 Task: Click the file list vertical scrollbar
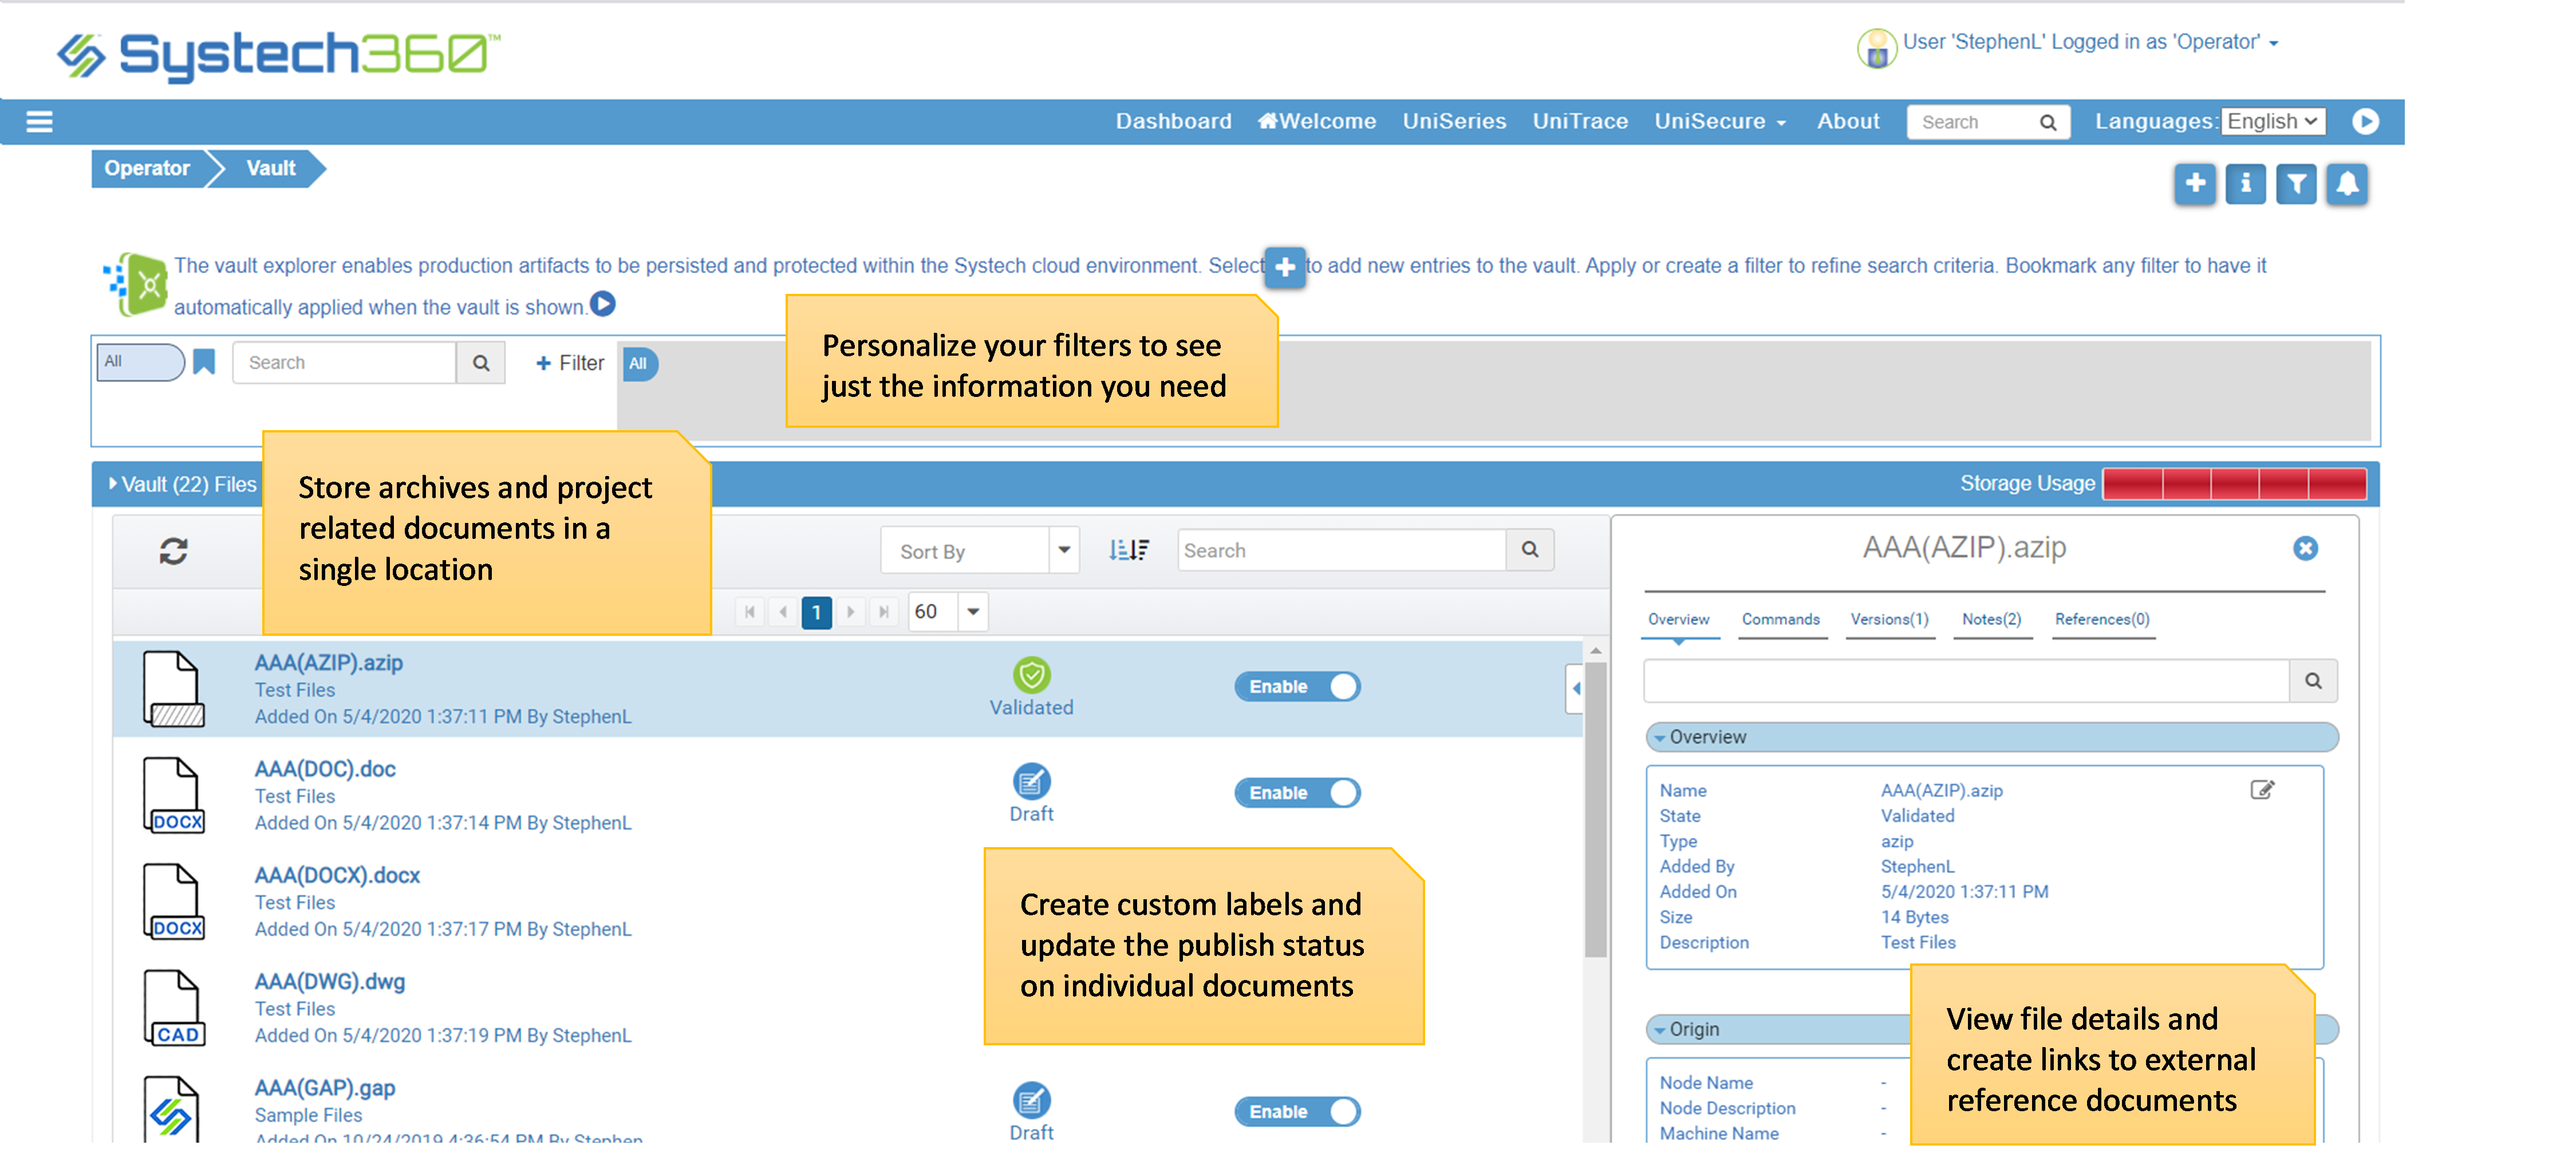[x=1596, y=809]
